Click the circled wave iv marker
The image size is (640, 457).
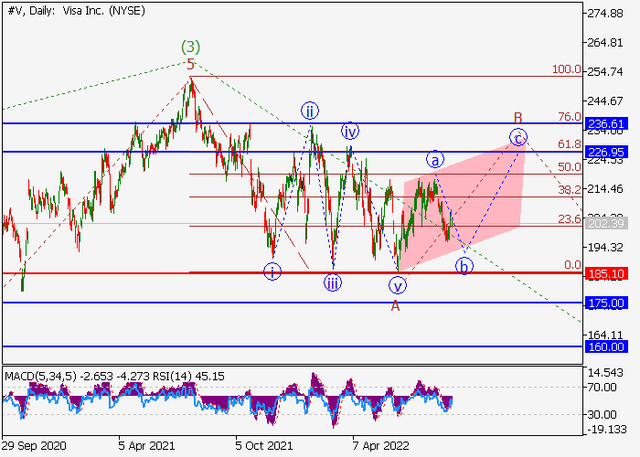point(349,131)
